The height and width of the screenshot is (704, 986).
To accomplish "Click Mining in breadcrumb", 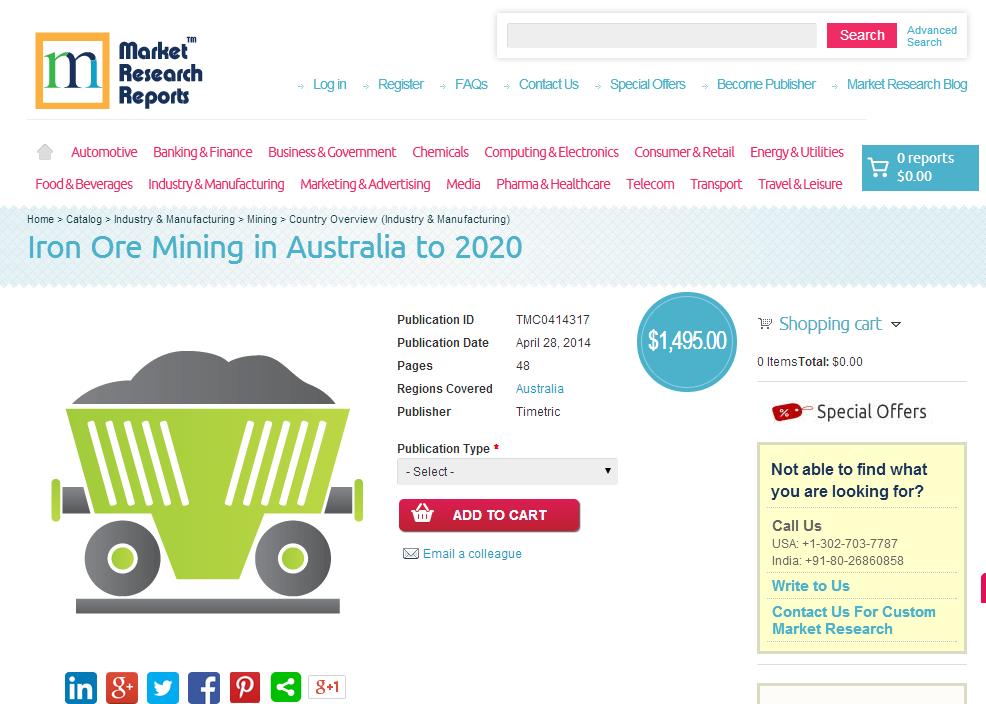I will [262, 219].
